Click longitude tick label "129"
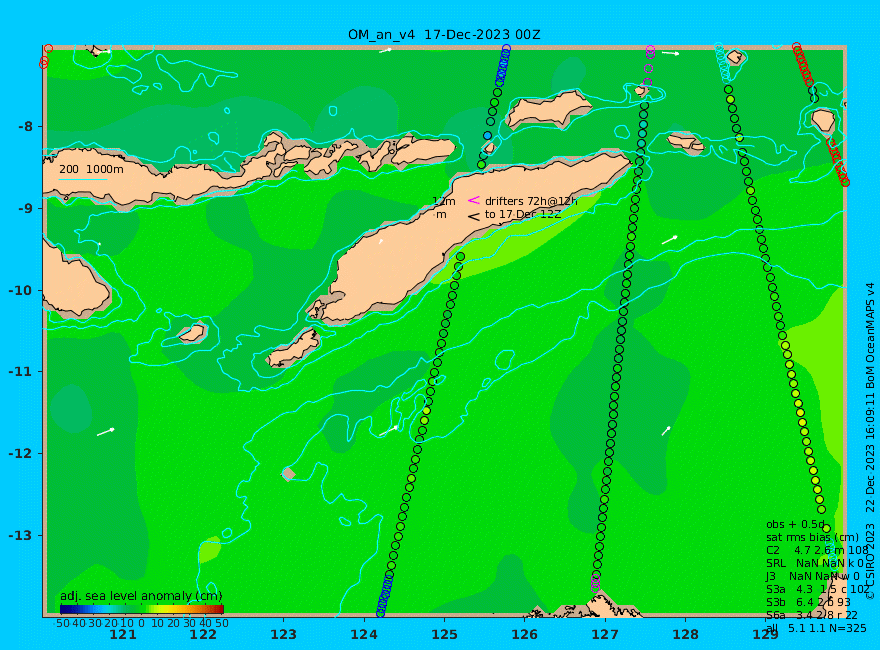The height and width of the screenshot is (650, 880). [x=766, y=634]
